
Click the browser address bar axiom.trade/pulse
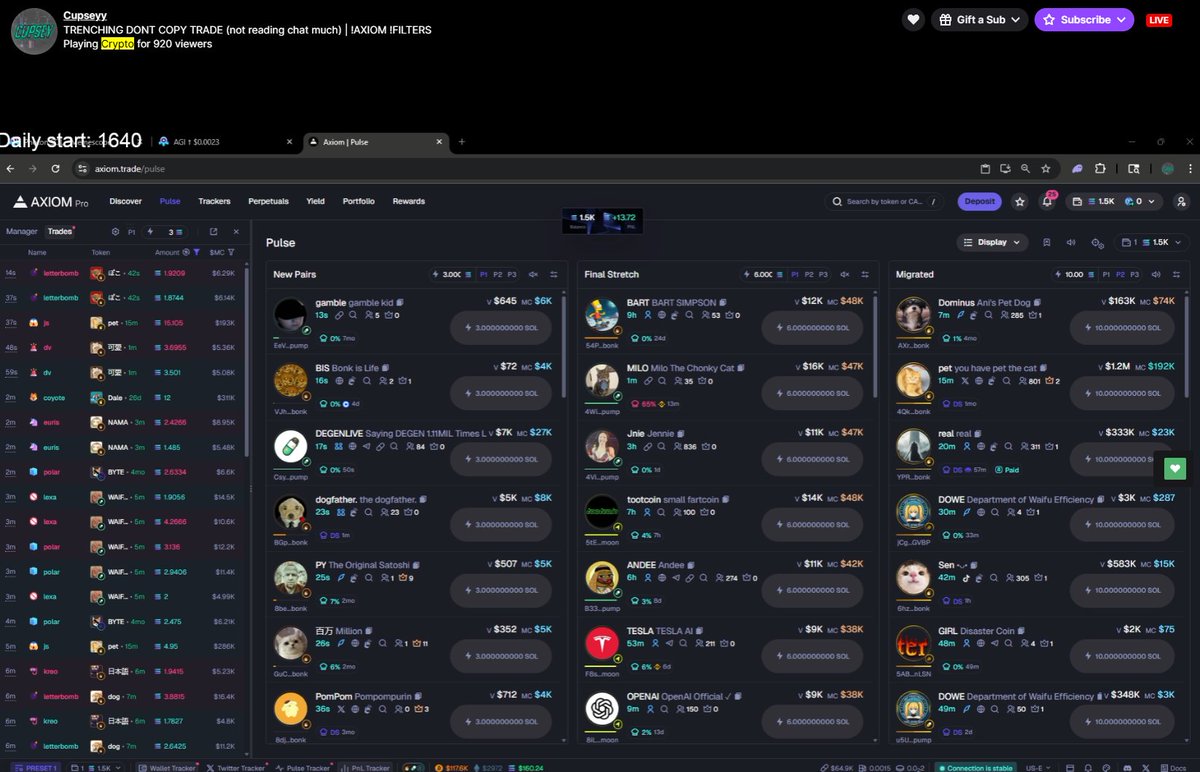[130, 169]
